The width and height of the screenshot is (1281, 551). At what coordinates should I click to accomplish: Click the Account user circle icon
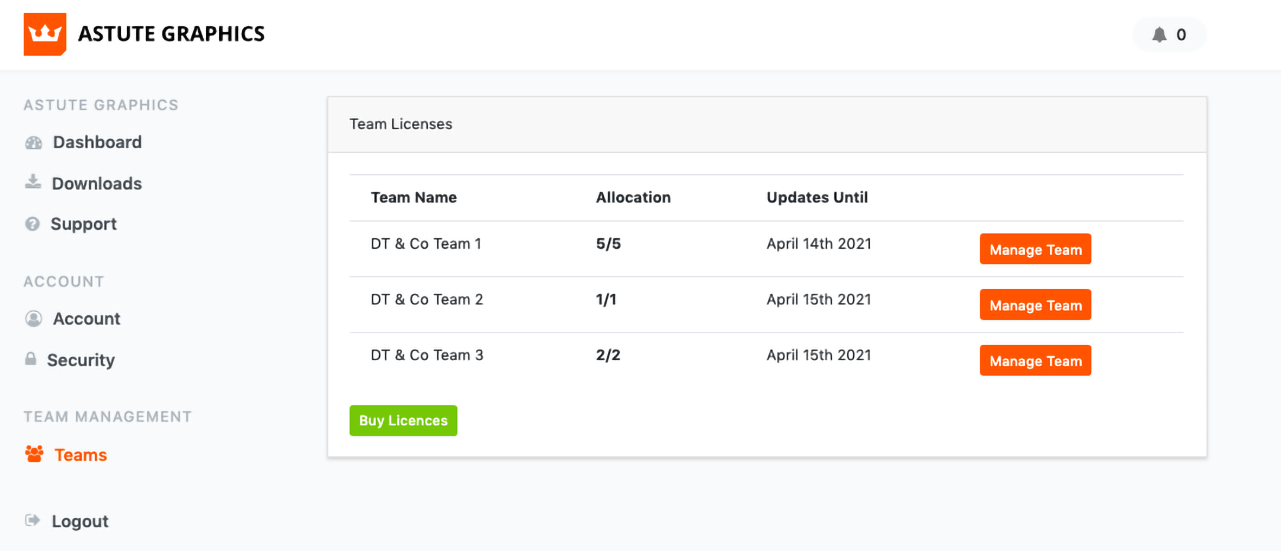click(x=34, y=319)
